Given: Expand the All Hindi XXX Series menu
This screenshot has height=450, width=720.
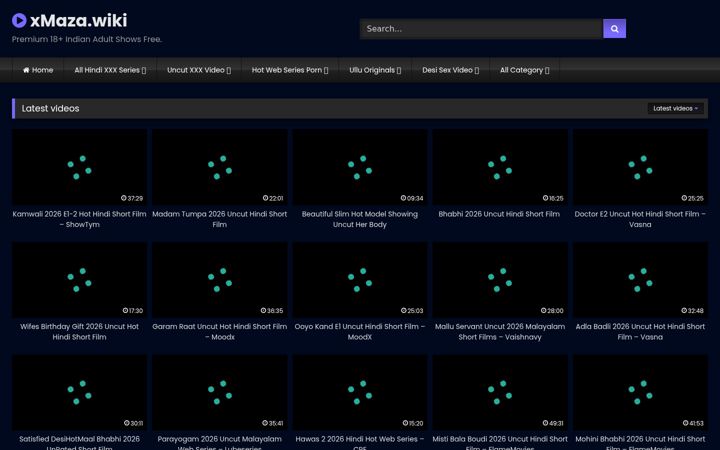Looking at the screenshot, I should 110,70.
